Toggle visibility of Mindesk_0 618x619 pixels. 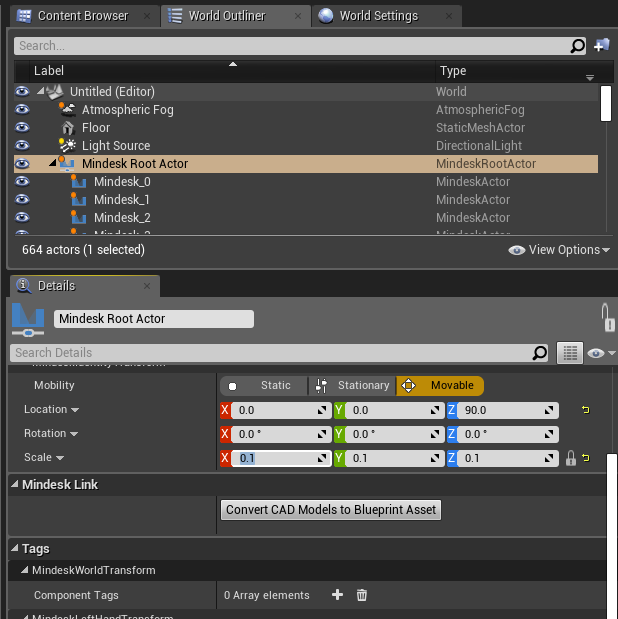click(22, 181)
